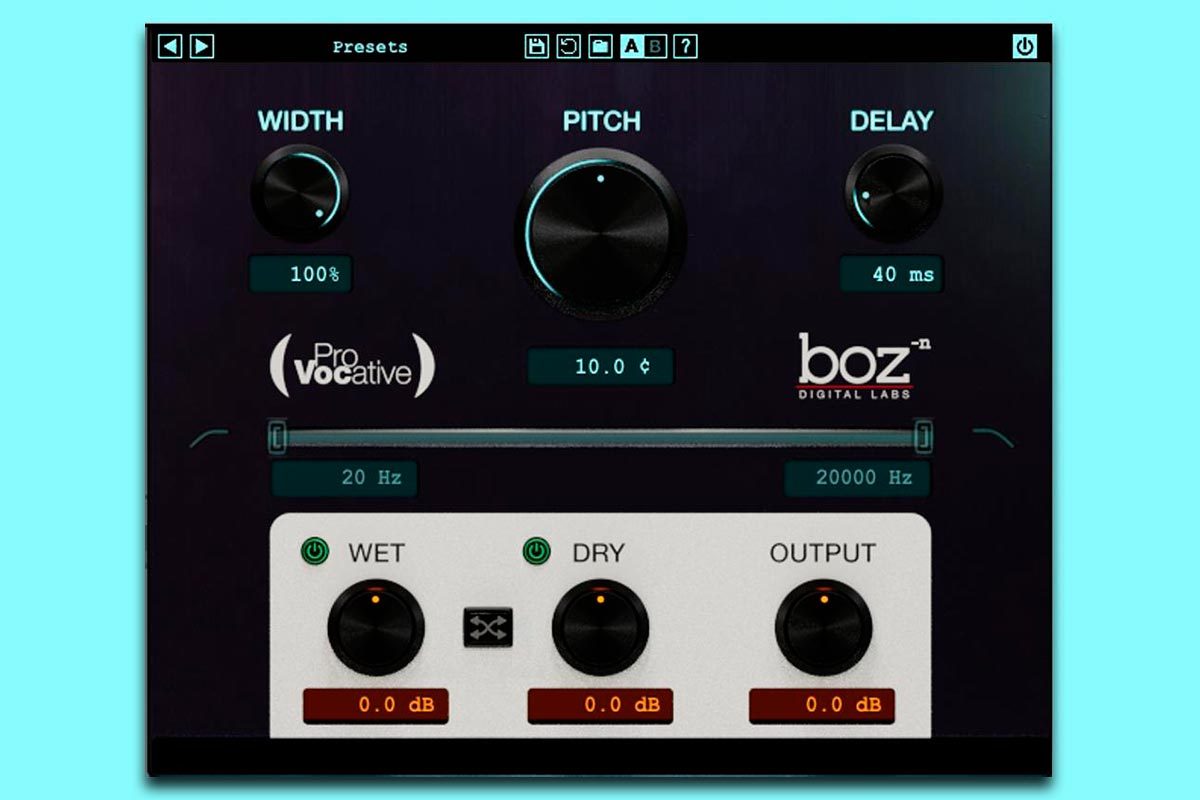
Task: Click the undo/reset arrow icon
Action: pyautogui.click(x=568, y=46)
